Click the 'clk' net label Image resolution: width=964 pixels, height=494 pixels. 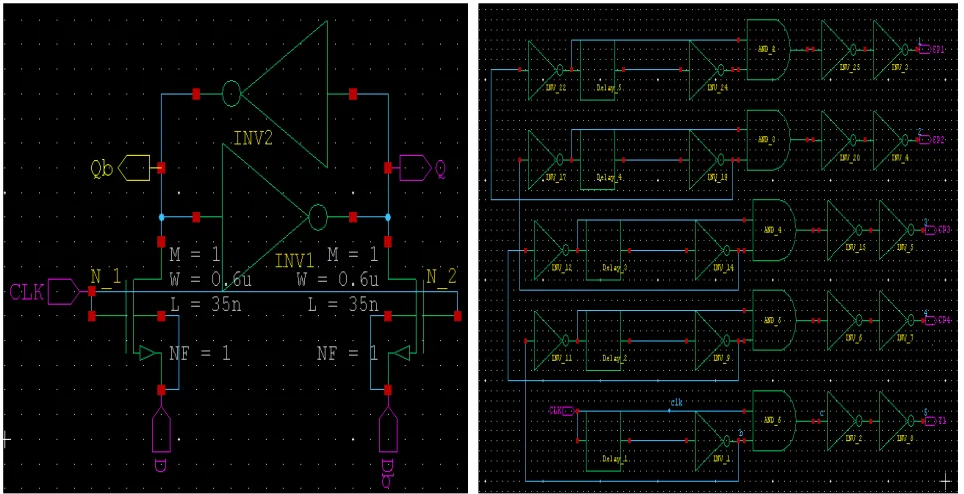[674, 404]
